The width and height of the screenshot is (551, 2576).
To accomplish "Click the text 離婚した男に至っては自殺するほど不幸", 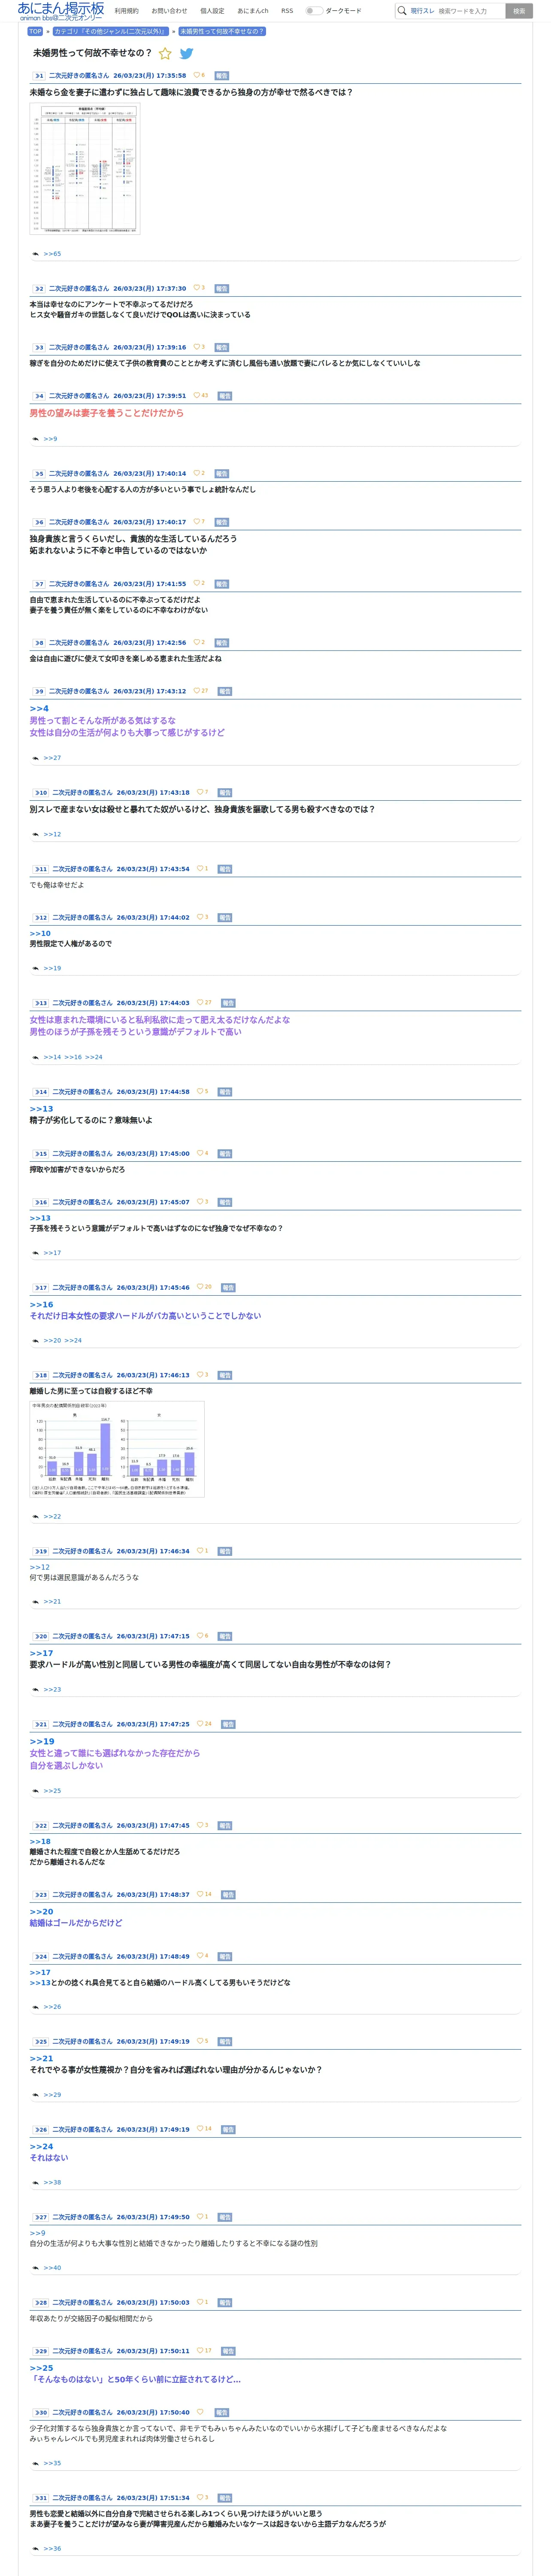I will (x=91, y=1391).
